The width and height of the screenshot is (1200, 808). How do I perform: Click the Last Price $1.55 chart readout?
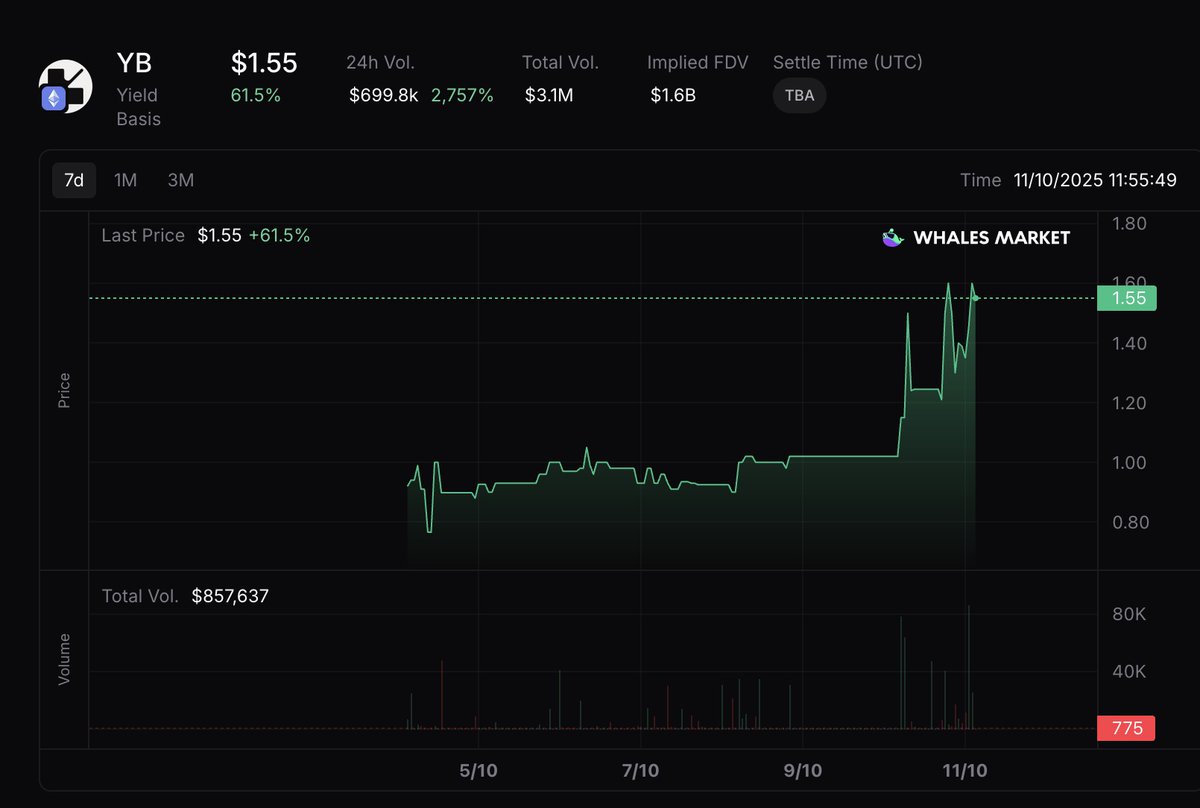click(171, 236)
